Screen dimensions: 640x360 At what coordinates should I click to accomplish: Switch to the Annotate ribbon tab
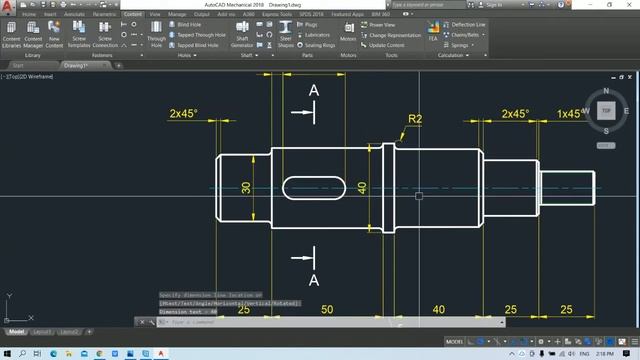pos(74,14)
